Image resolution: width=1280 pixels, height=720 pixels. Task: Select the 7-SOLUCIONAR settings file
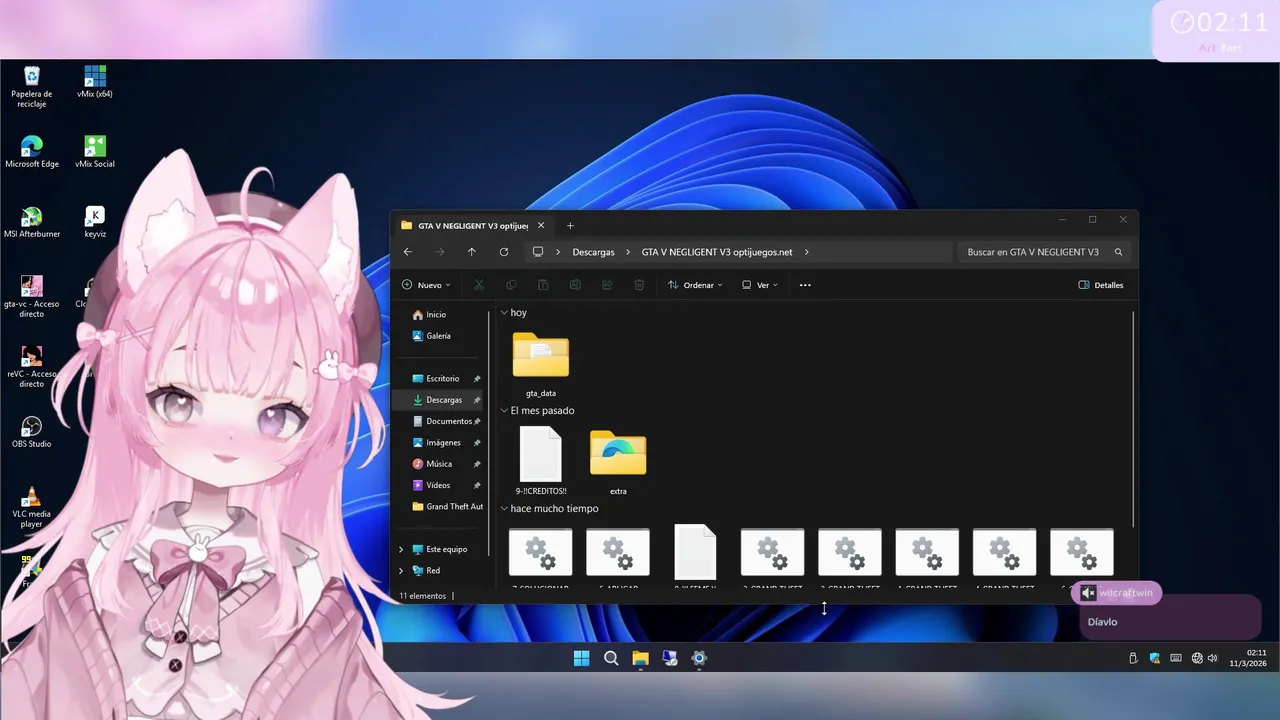point(541,558)
